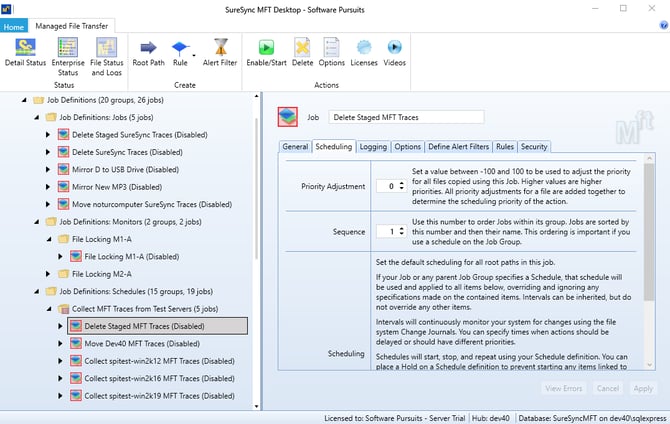Create a new Root Path
Screen dimensions: 670x424
(x=148, y=52)
